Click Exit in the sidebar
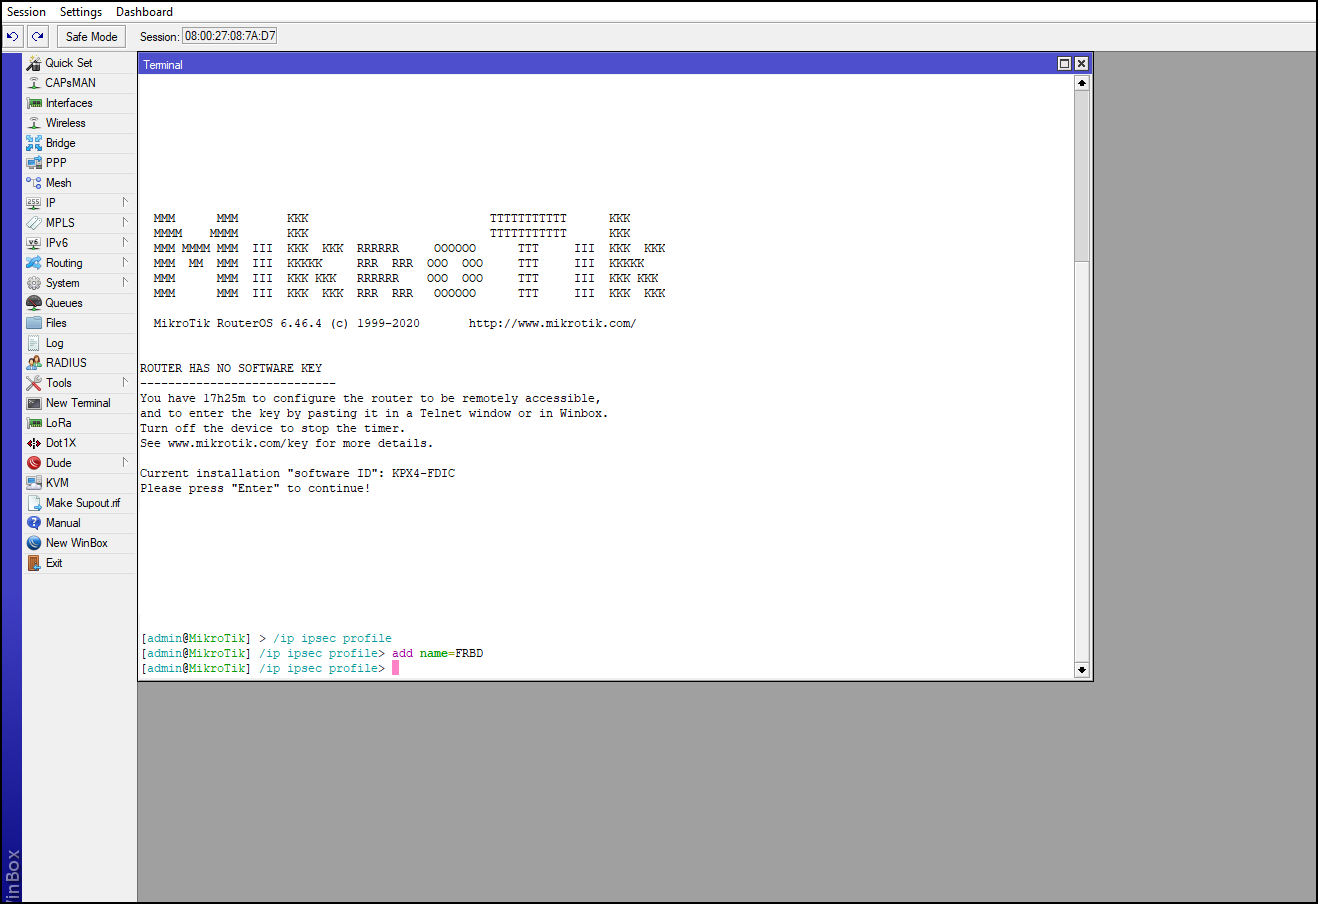This screenshot has height=904, width=1318. click(51, 562)
